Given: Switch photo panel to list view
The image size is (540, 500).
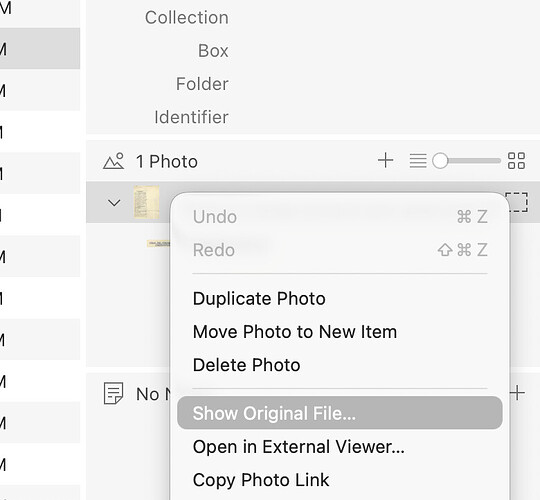Looking at the screenshot, I should coord(418,161).
